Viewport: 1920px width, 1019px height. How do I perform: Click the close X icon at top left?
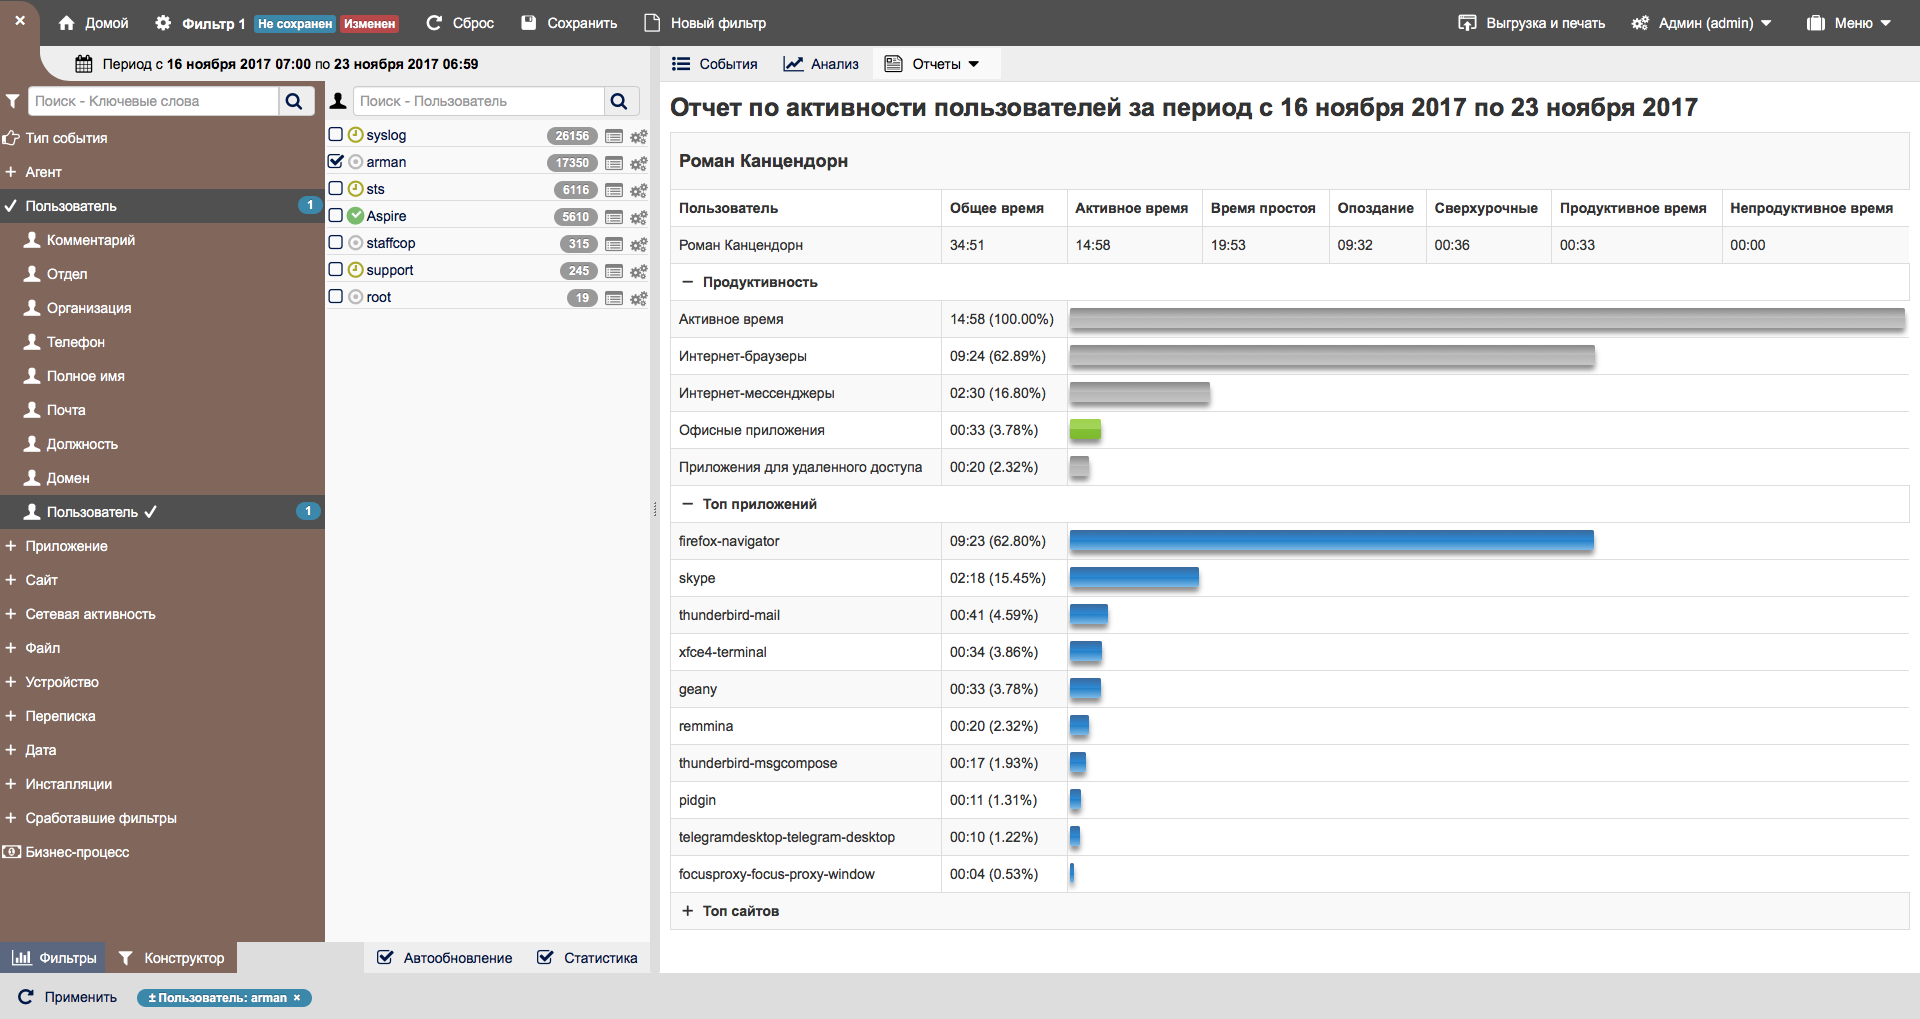19,20
